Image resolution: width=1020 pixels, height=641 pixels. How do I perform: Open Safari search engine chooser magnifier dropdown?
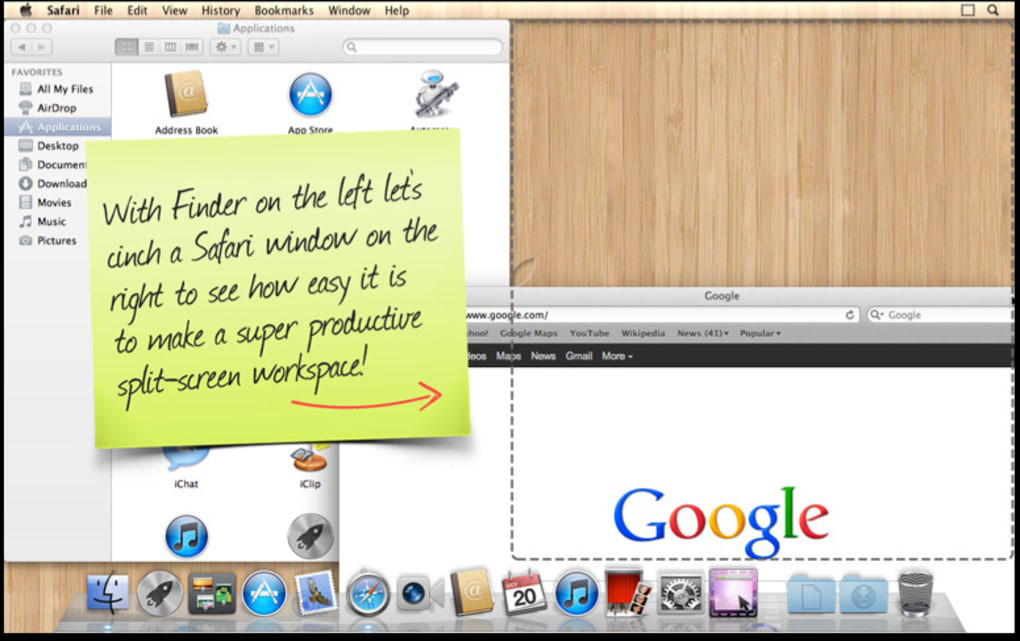(x=877, y=315)
